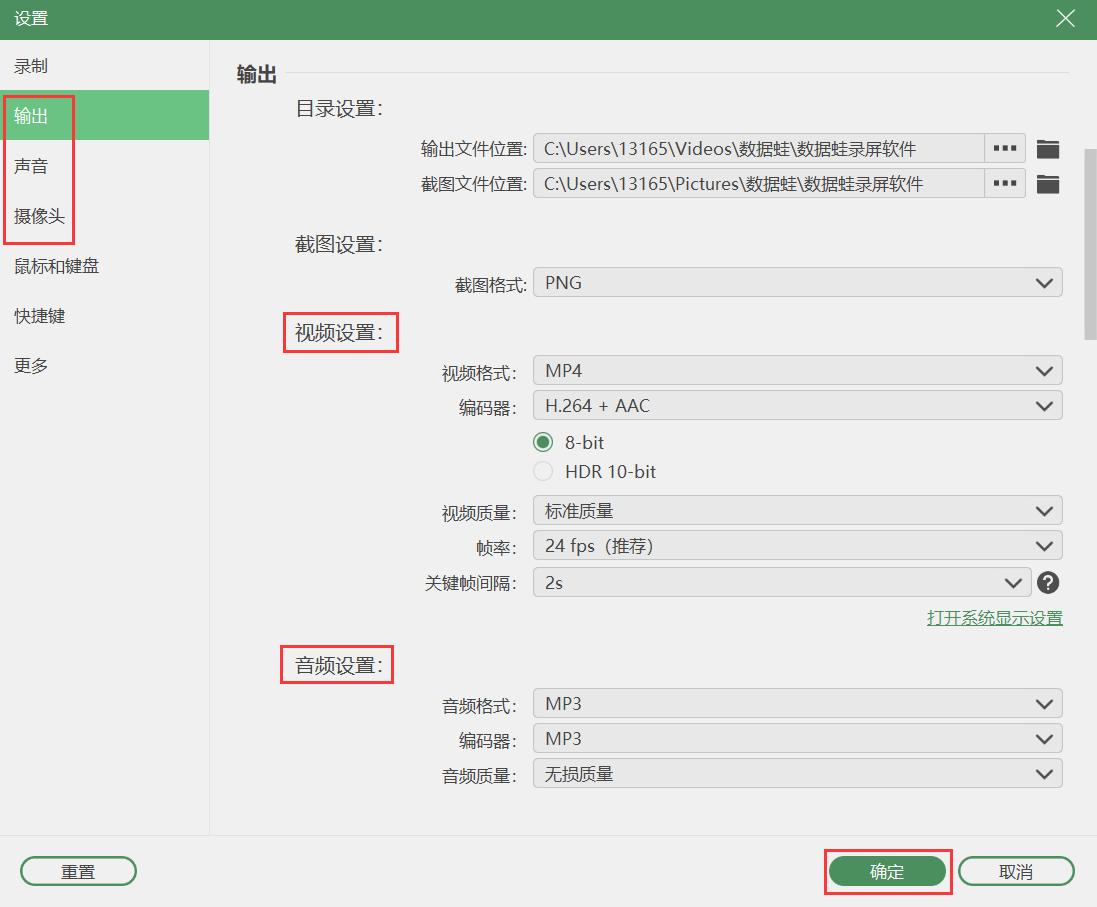1097x907 pixels.
Task: Open the output file location folder icon
Action: coord(1048,147)
